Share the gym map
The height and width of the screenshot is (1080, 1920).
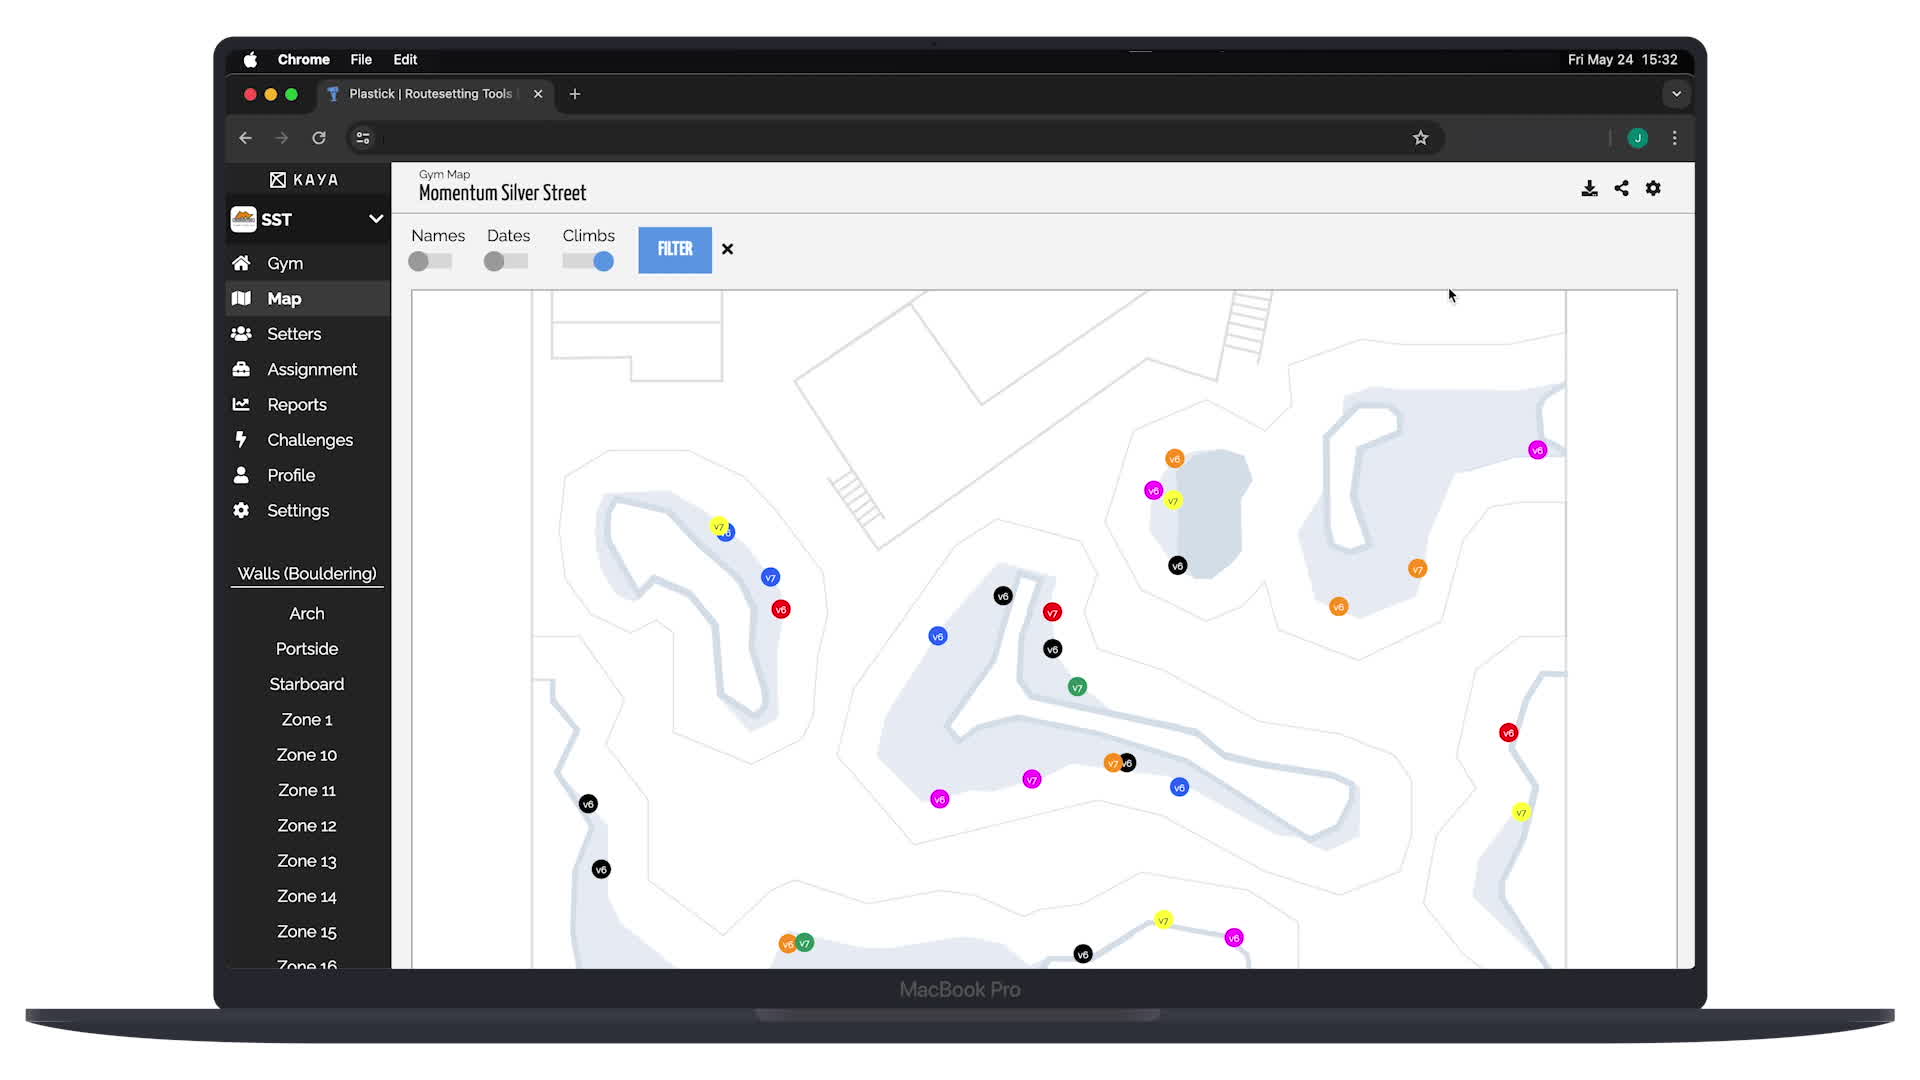click(1621, 188)
